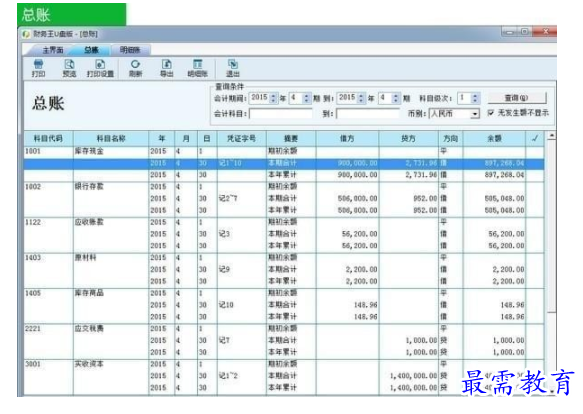Click the 打印 (Print) toolbar icon
Image resolution: width=583 pixels, height=414 pixels.
38,68
